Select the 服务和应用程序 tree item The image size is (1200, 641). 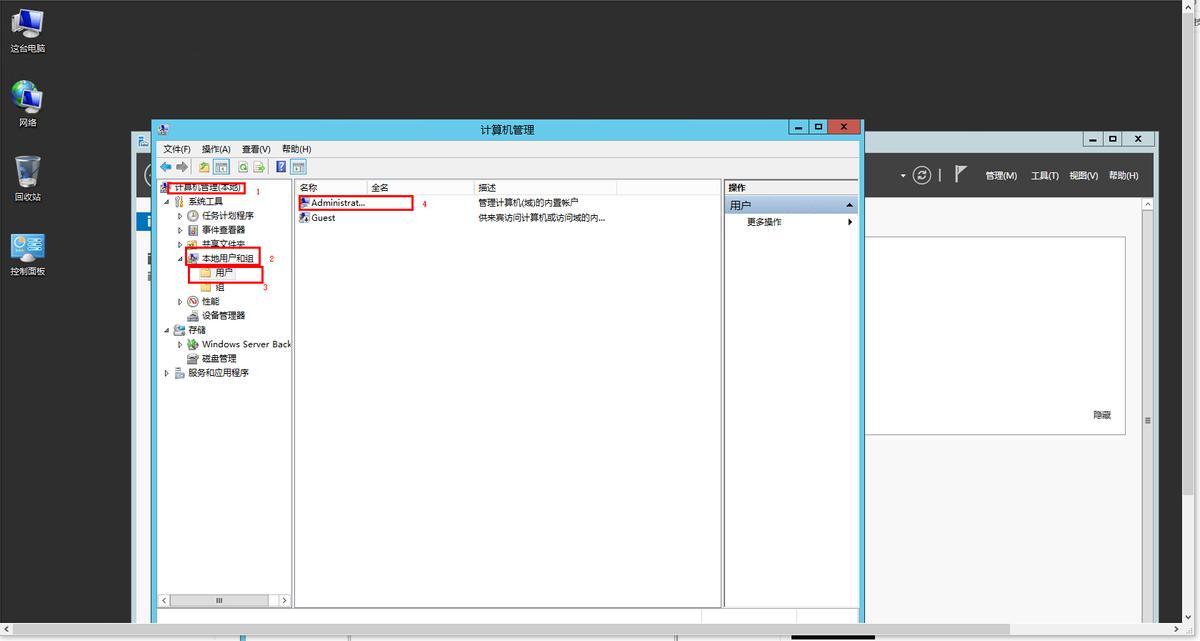coord(218,373)
